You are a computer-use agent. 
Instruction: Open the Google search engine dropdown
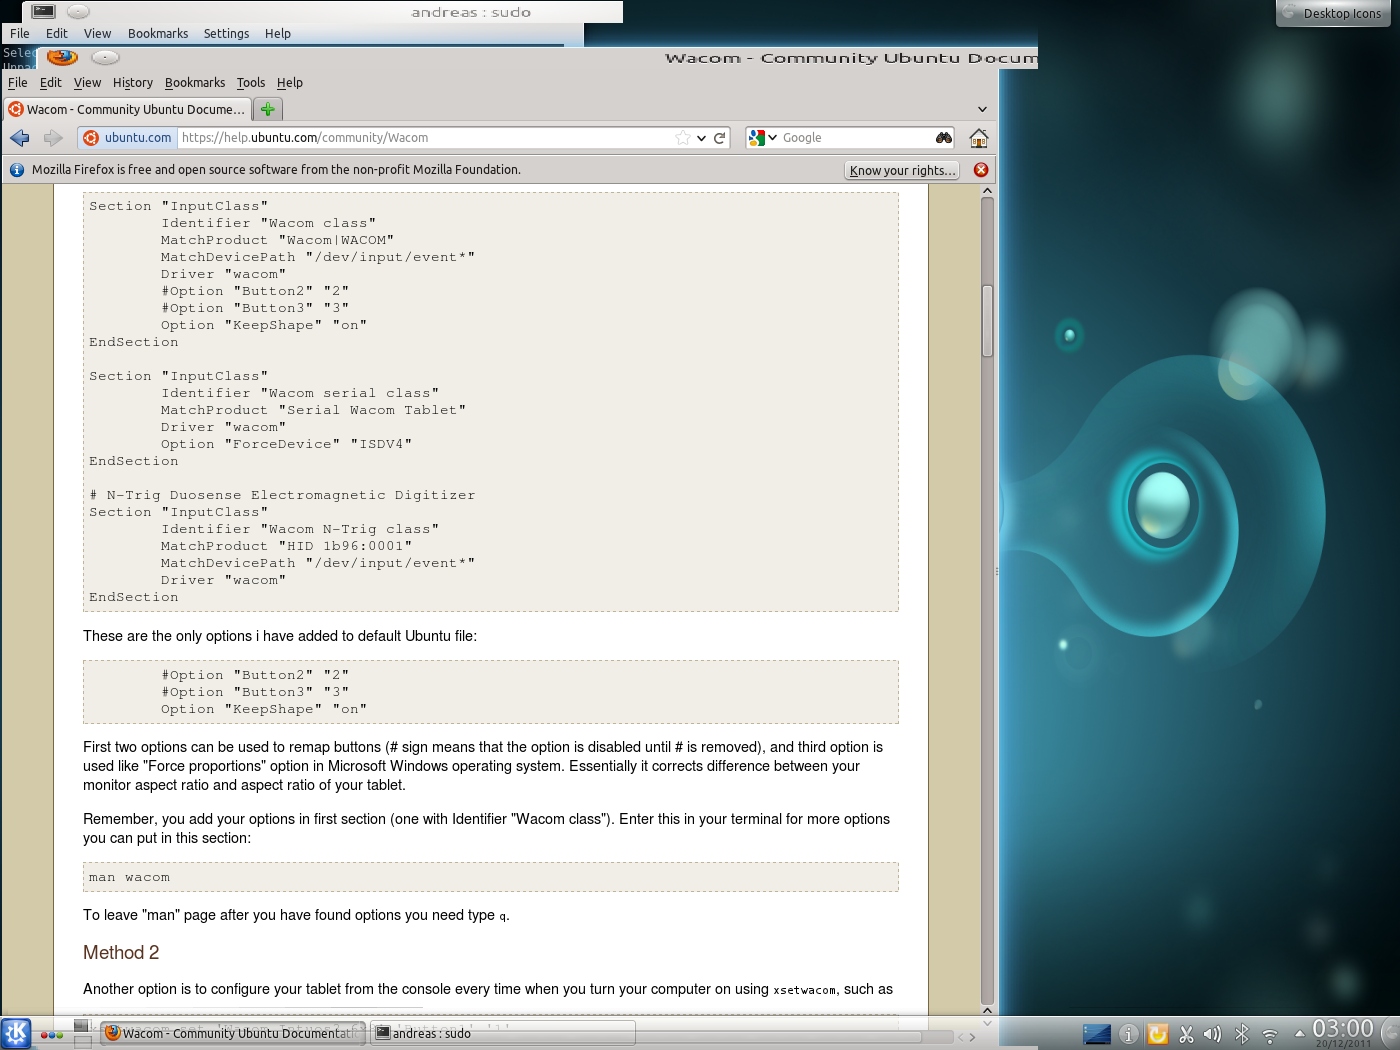(x=763, y=138)
